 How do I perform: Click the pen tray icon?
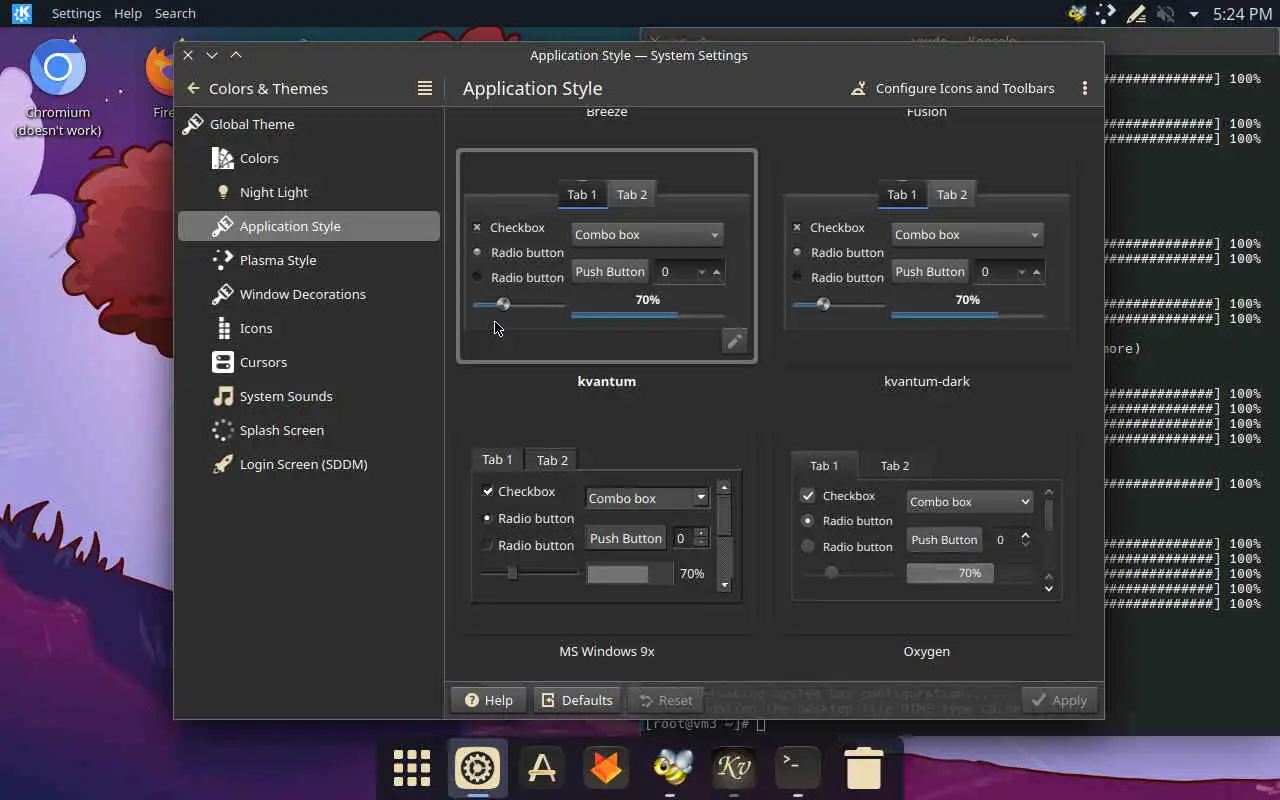[x=1136, y=14]
